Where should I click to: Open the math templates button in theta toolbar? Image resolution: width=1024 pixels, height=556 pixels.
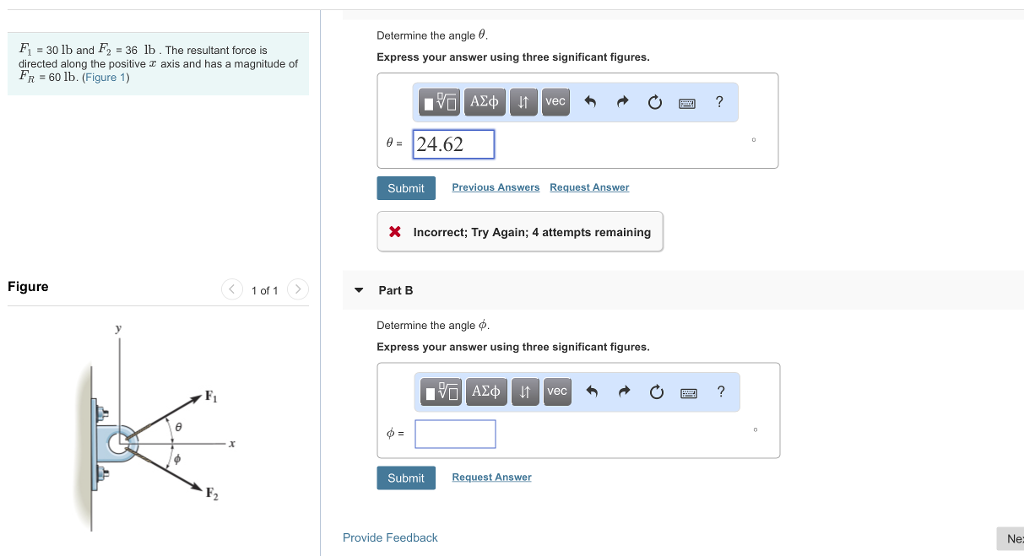[x=440, y=102]
